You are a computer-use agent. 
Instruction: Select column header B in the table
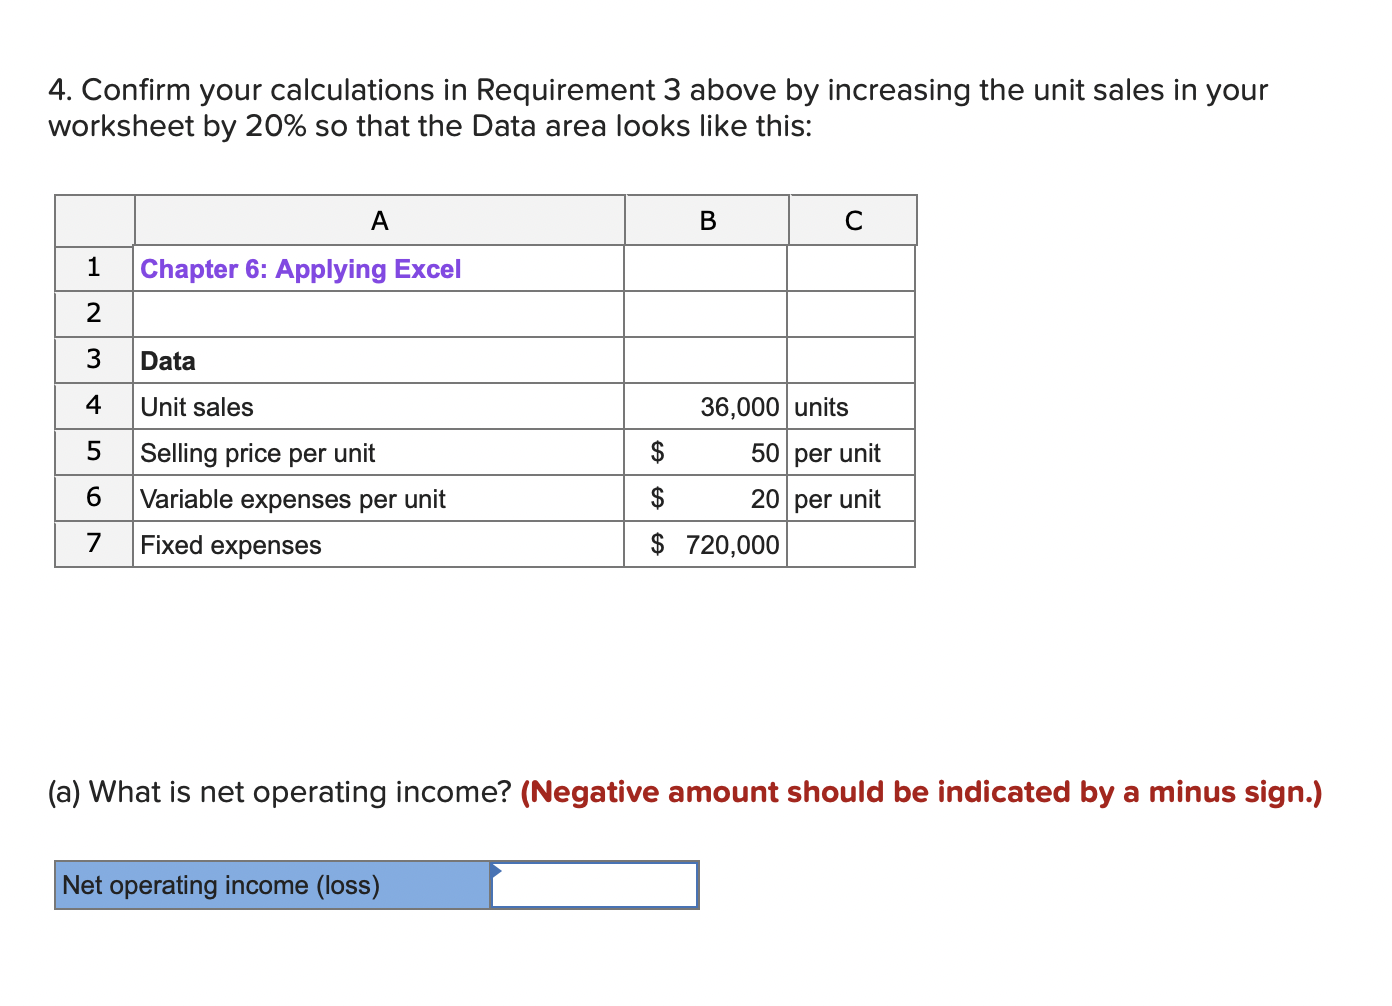[706, 220]
